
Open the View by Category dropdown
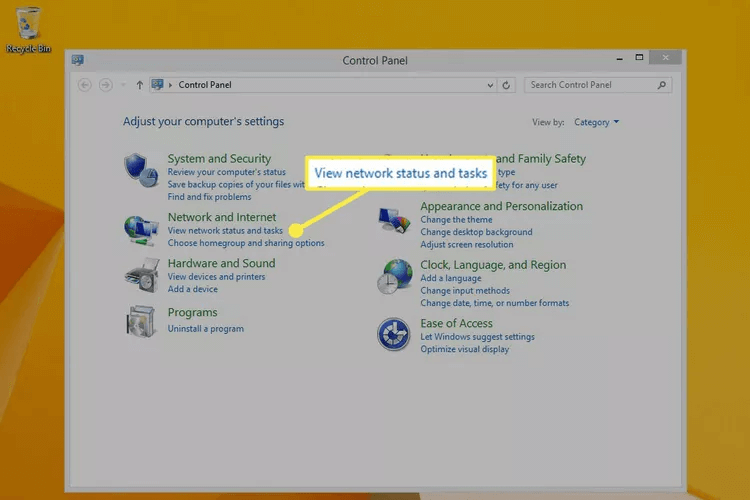pyautogui.click(x=596, y=122)
